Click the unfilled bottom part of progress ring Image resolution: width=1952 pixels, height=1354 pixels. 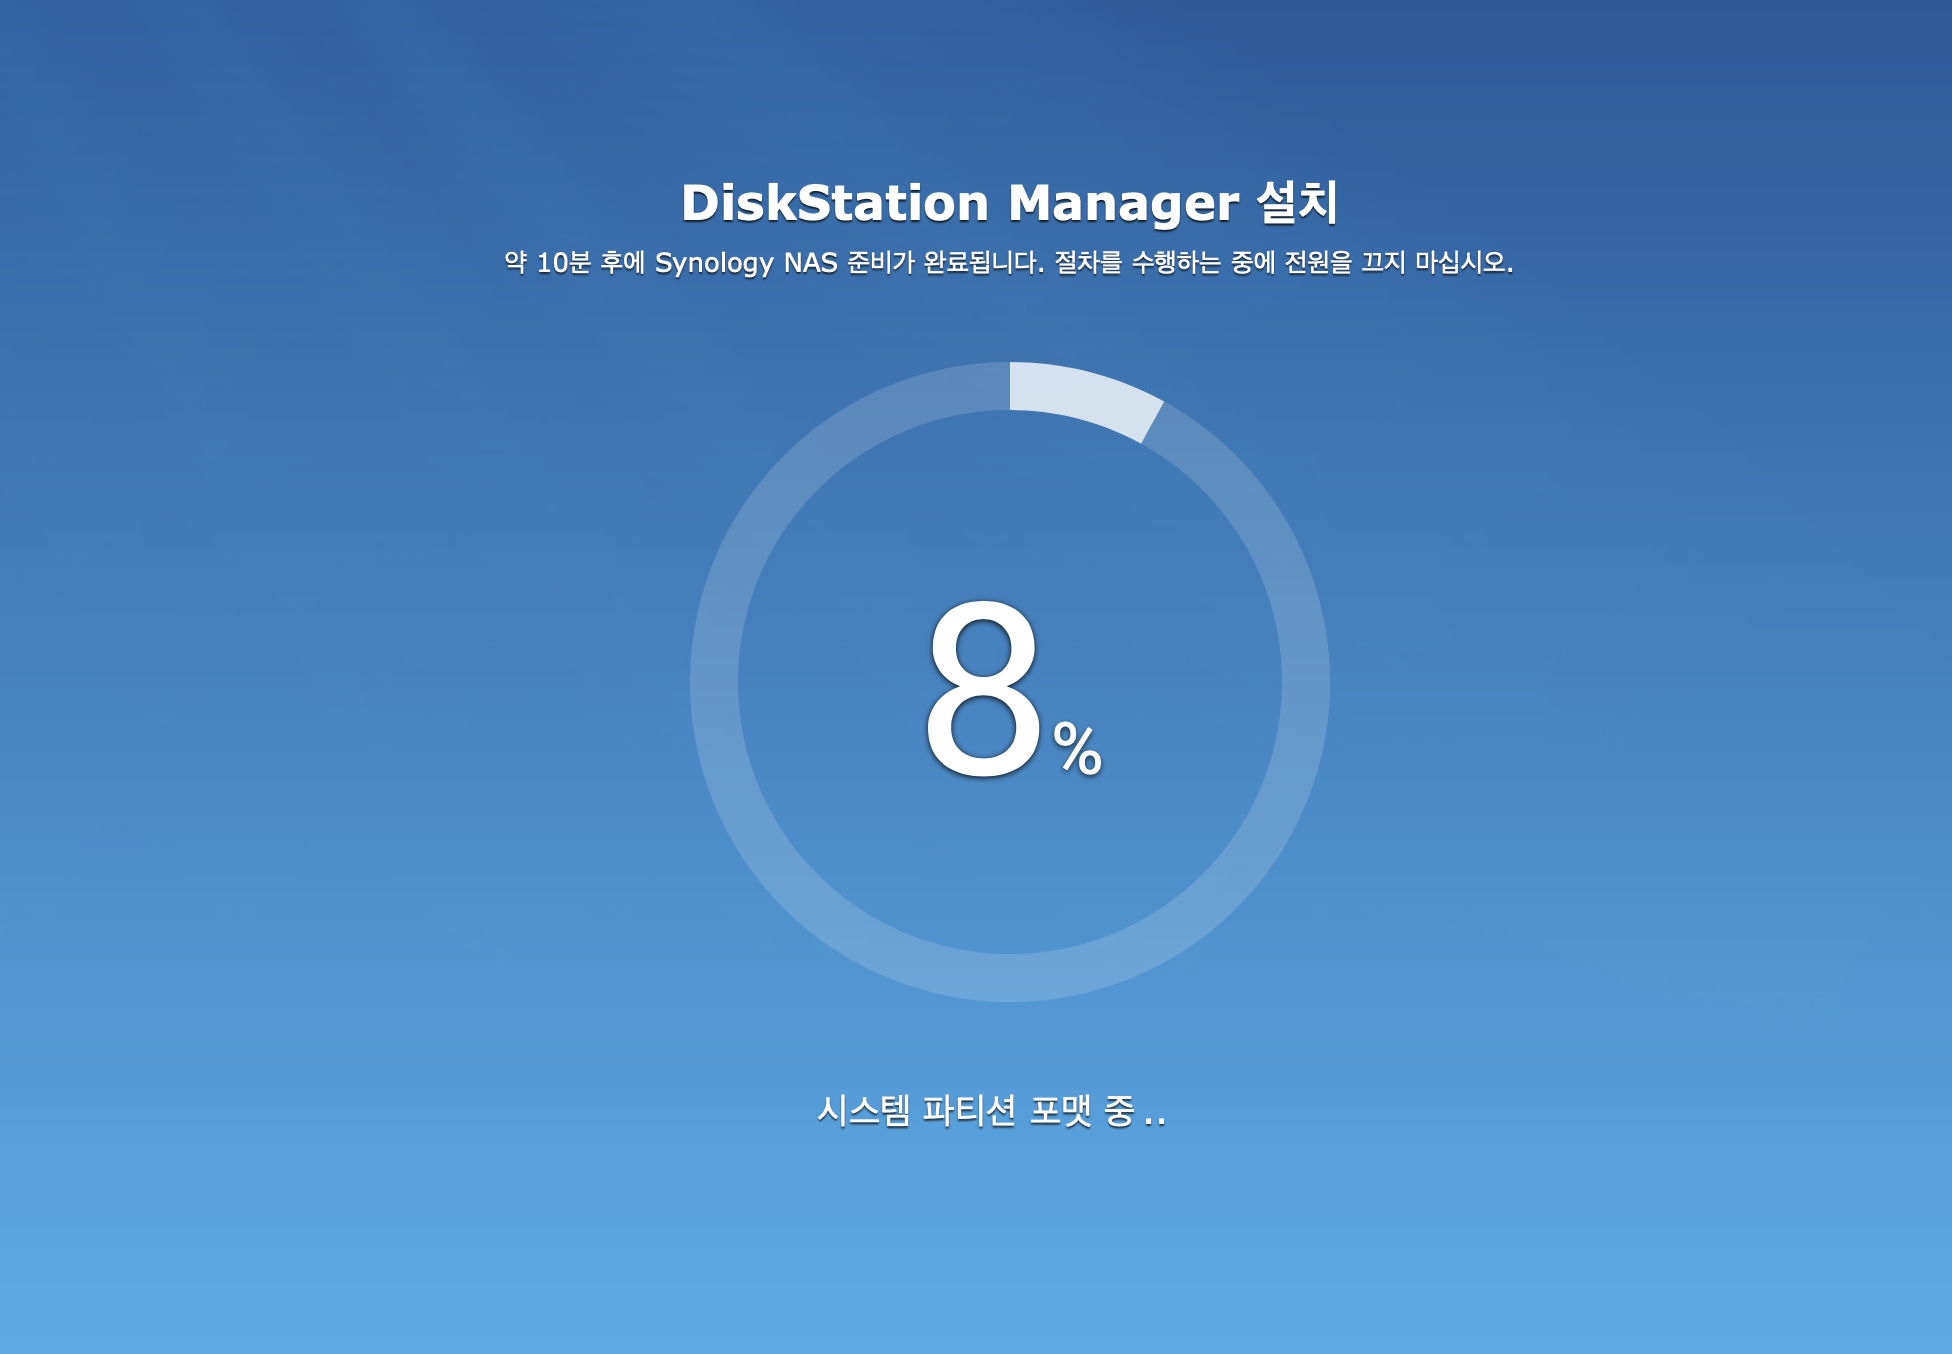1010,977
